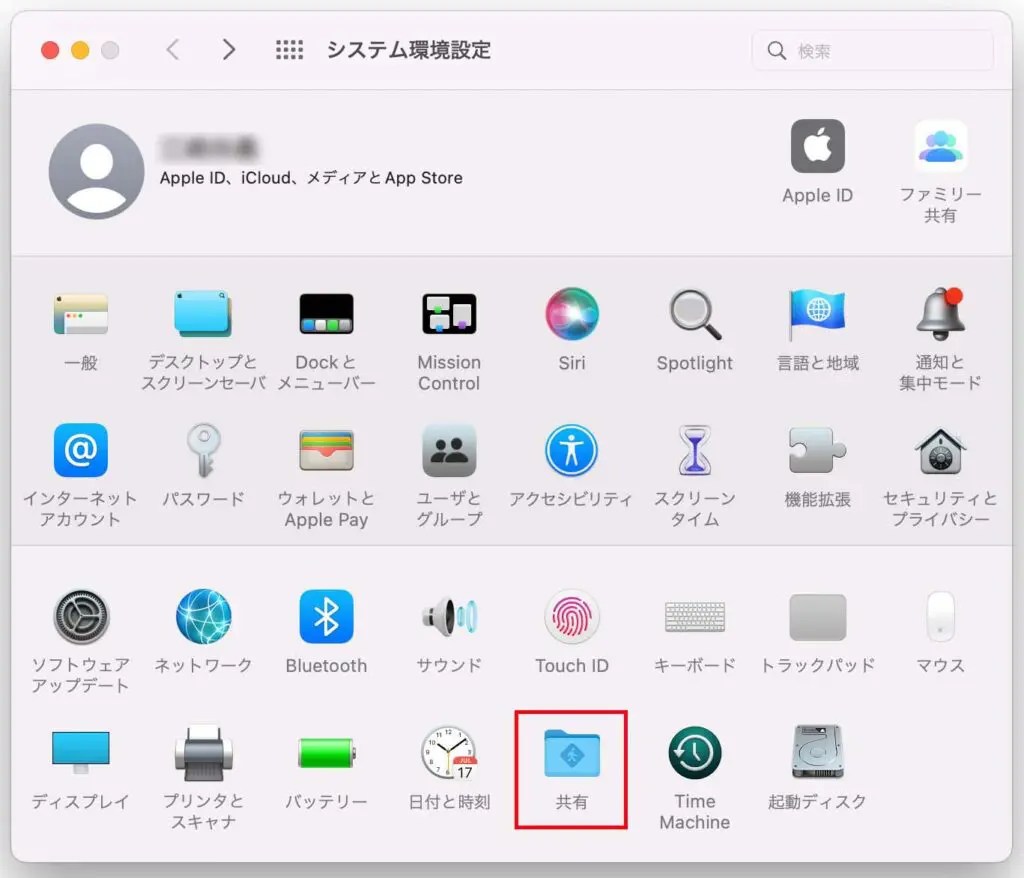Open スクリーンタイム preferences

point(695,450)
